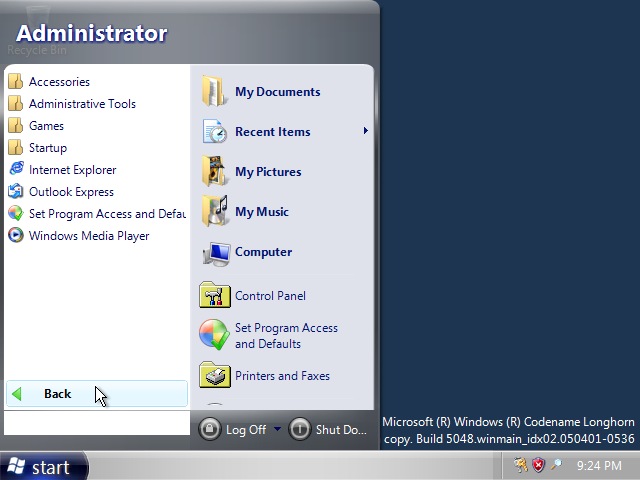Click the magnifier tray icon

pyautogui.click(x=556, y=464)
